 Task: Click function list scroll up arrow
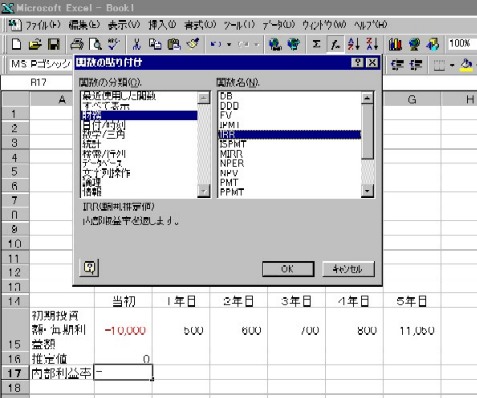(367, 98)
